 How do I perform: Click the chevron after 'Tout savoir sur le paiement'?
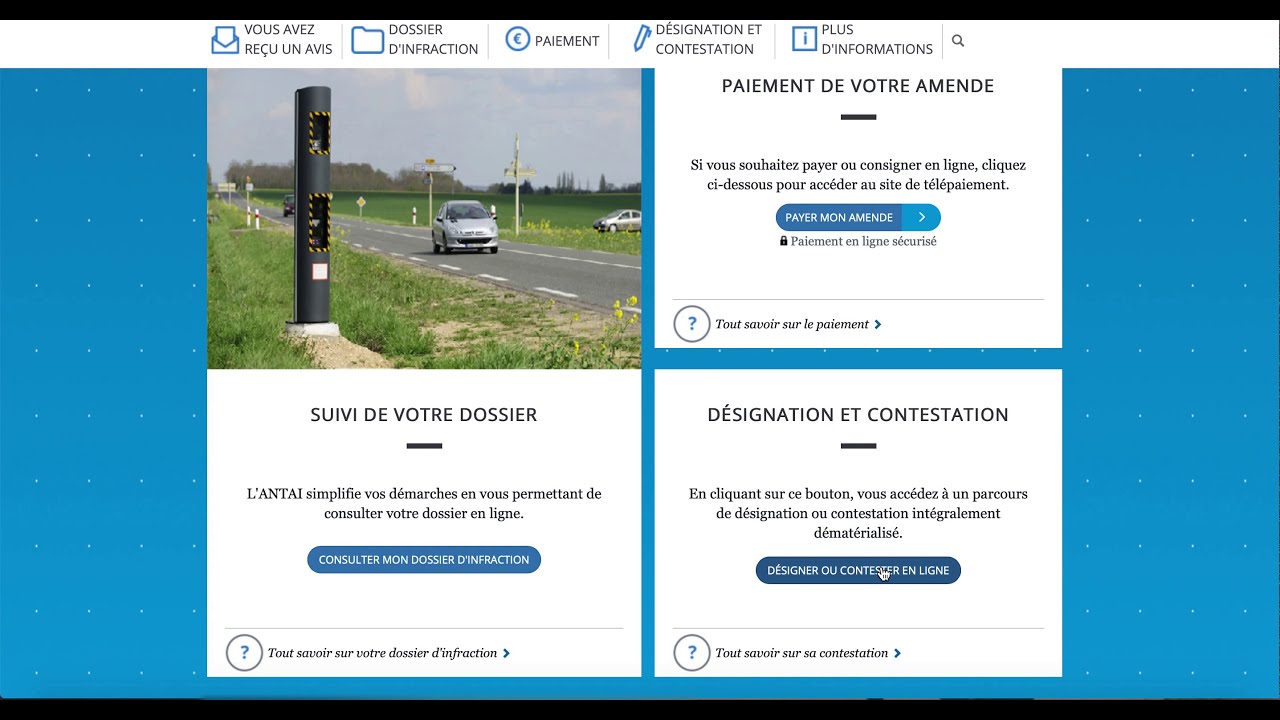[878, 324]
